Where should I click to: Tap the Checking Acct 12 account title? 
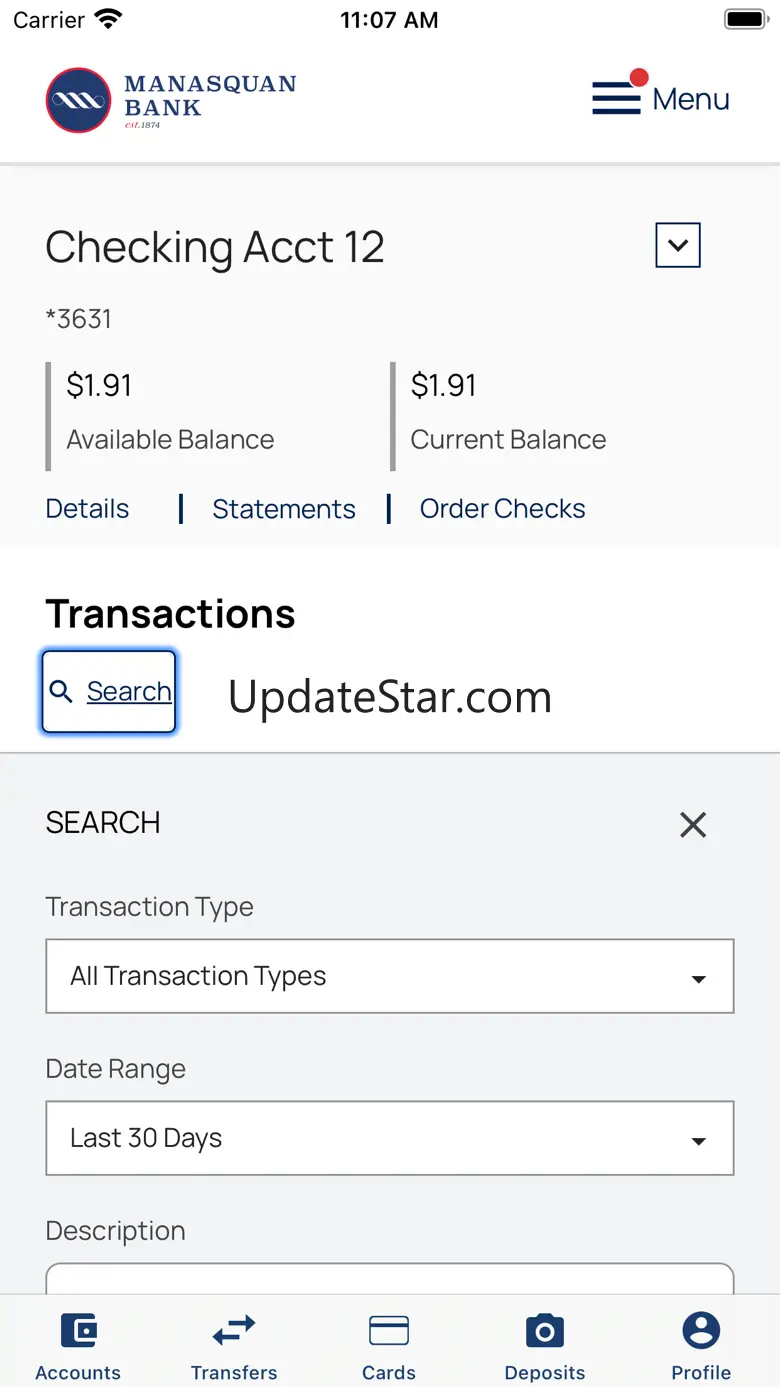215,248
